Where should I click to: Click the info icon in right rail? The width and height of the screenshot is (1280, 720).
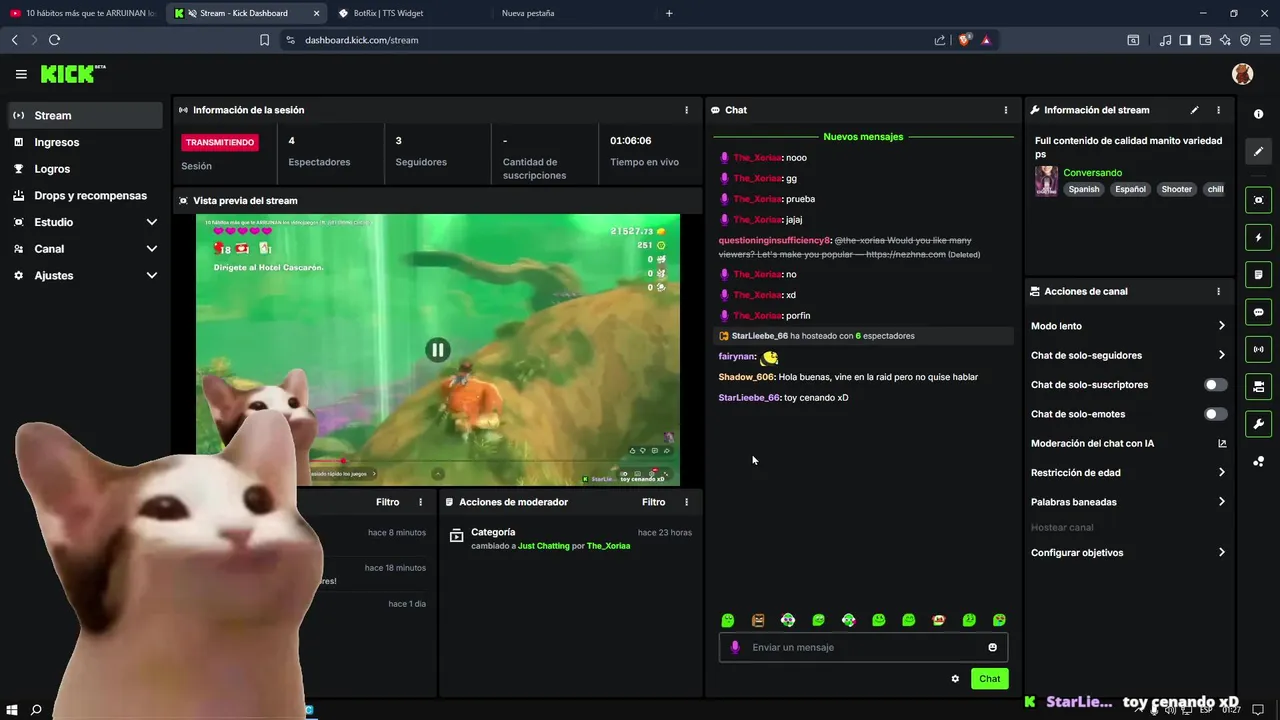1258,114
